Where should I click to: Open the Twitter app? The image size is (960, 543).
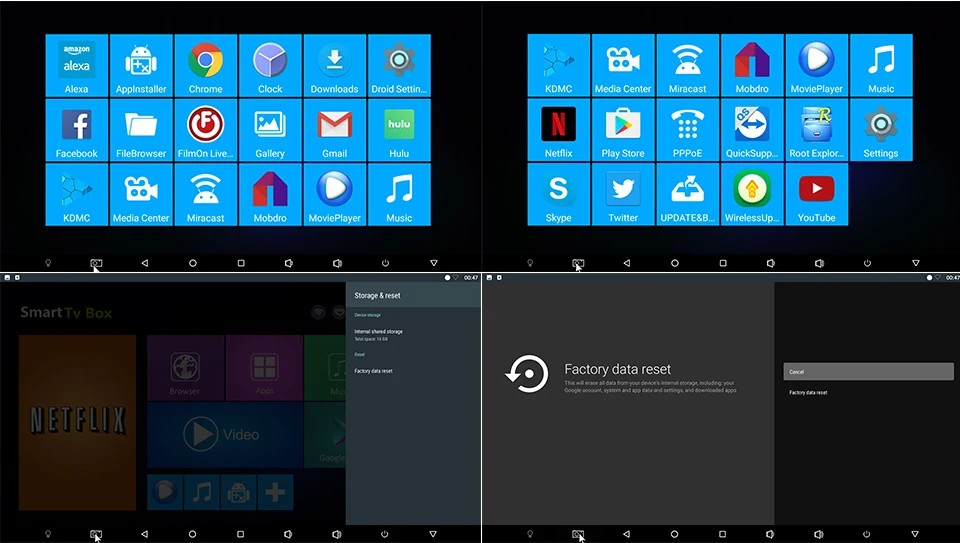tap(623, 195)
